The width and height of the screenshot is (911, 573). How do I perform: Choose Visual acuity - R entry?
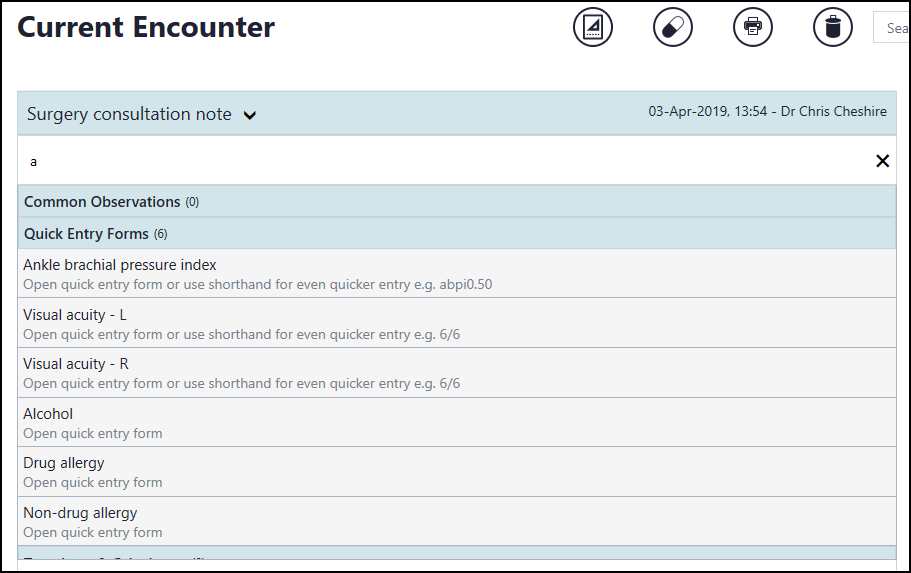tap(76, 364)
